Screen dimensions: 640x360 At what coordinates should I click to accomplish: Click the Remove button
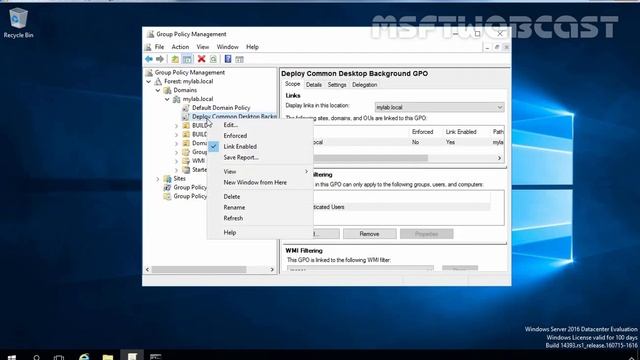point(369,234)
